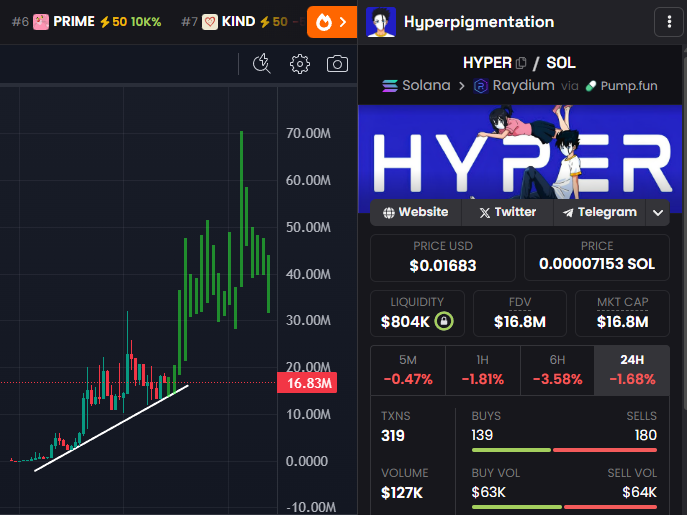Image resolution: width=687 pixels, height=515 pixels.
Task: Click the 0.00007153 SOL price box
Action: click(597, 258)
